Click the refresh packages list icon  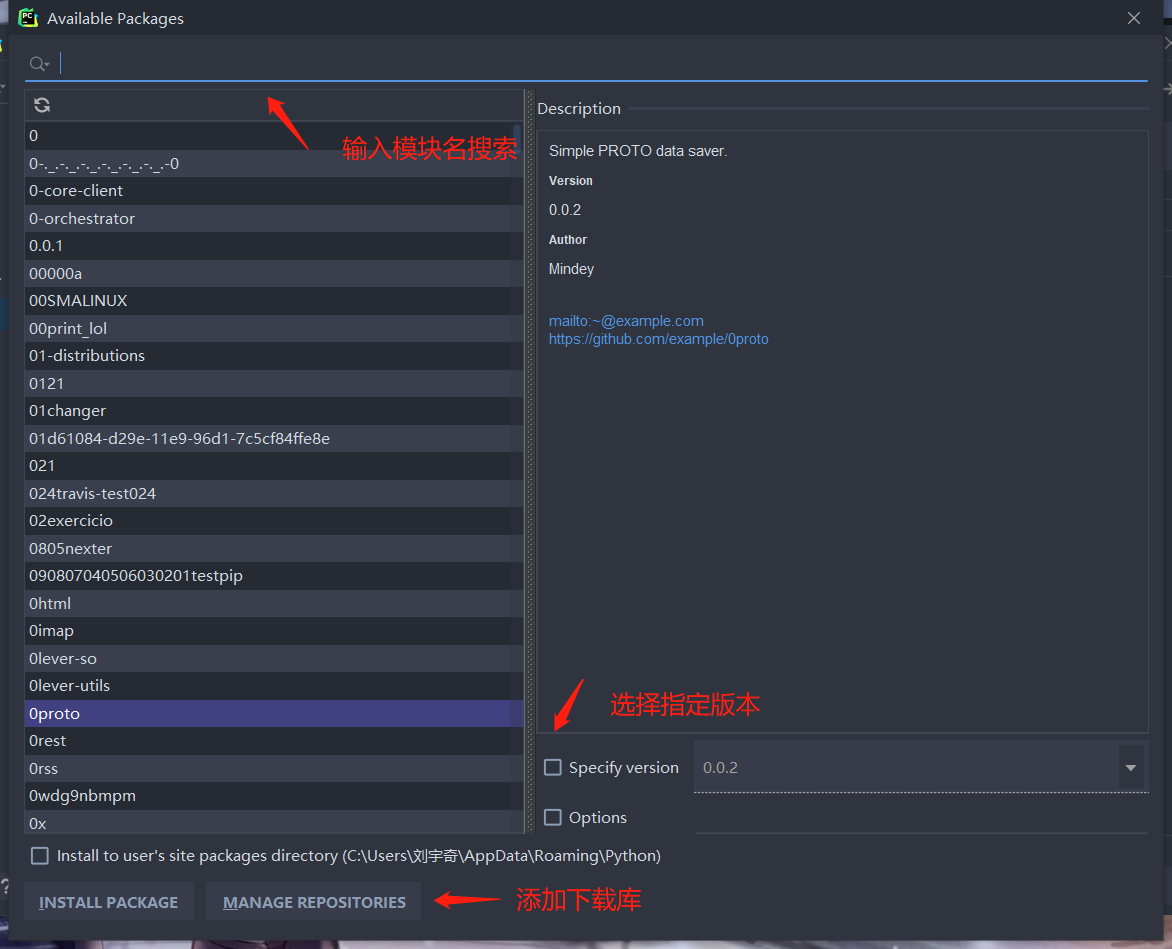[x=42, y=105]
